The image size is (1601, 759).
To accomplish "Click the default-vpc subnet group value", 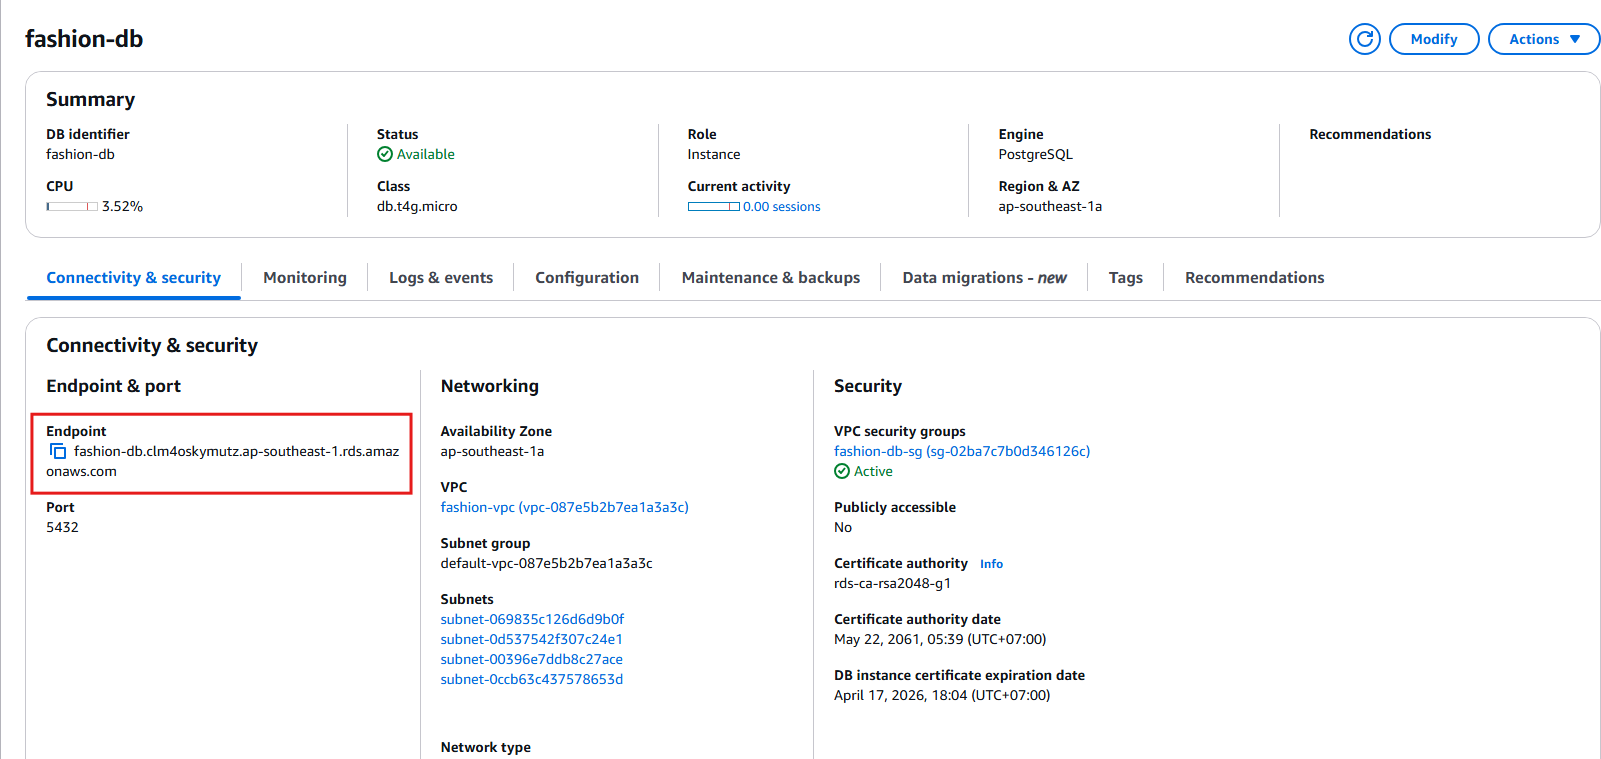I will [546, 563].
